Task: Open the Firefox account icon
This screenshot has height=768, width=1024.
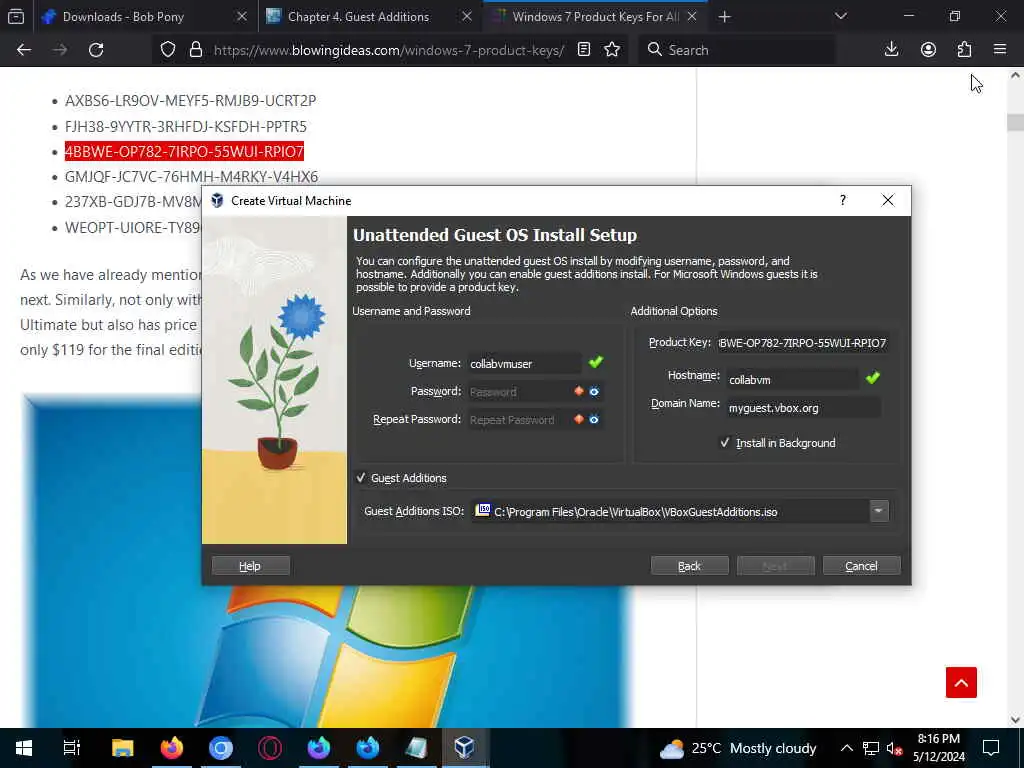Action: 928,50
